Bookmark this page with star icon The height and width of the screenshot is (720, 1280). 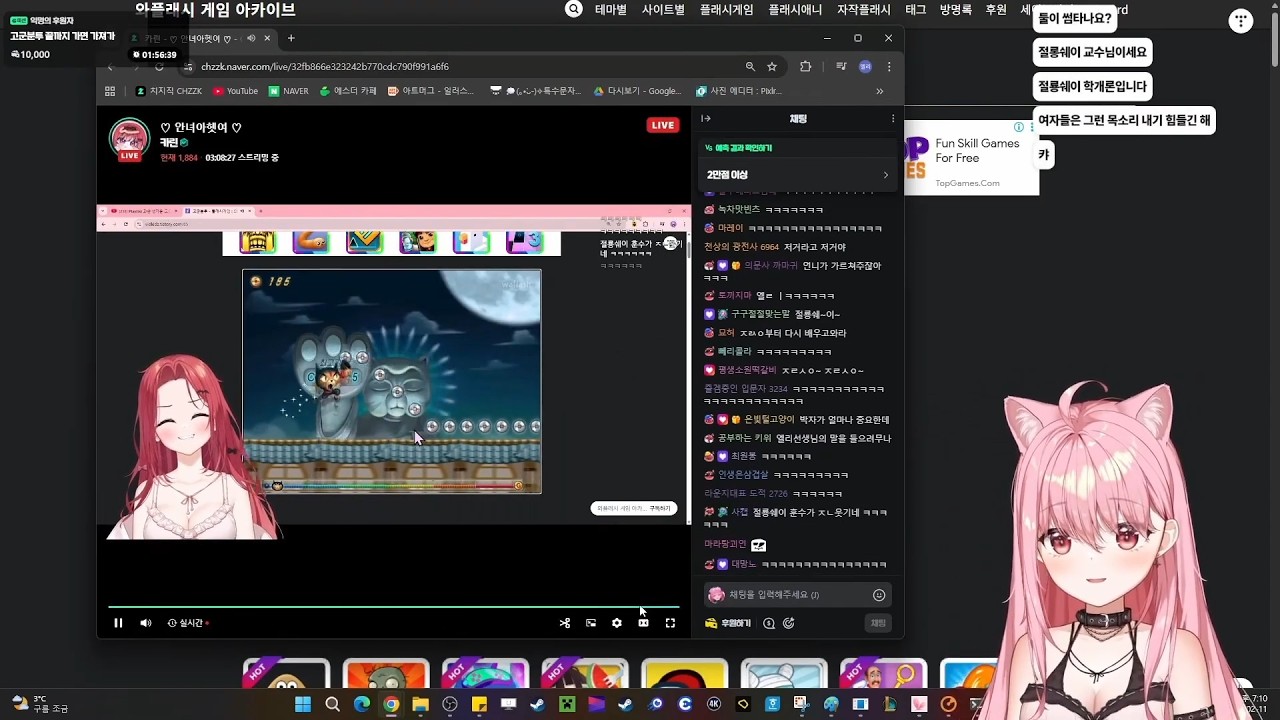tap(772, 67)
